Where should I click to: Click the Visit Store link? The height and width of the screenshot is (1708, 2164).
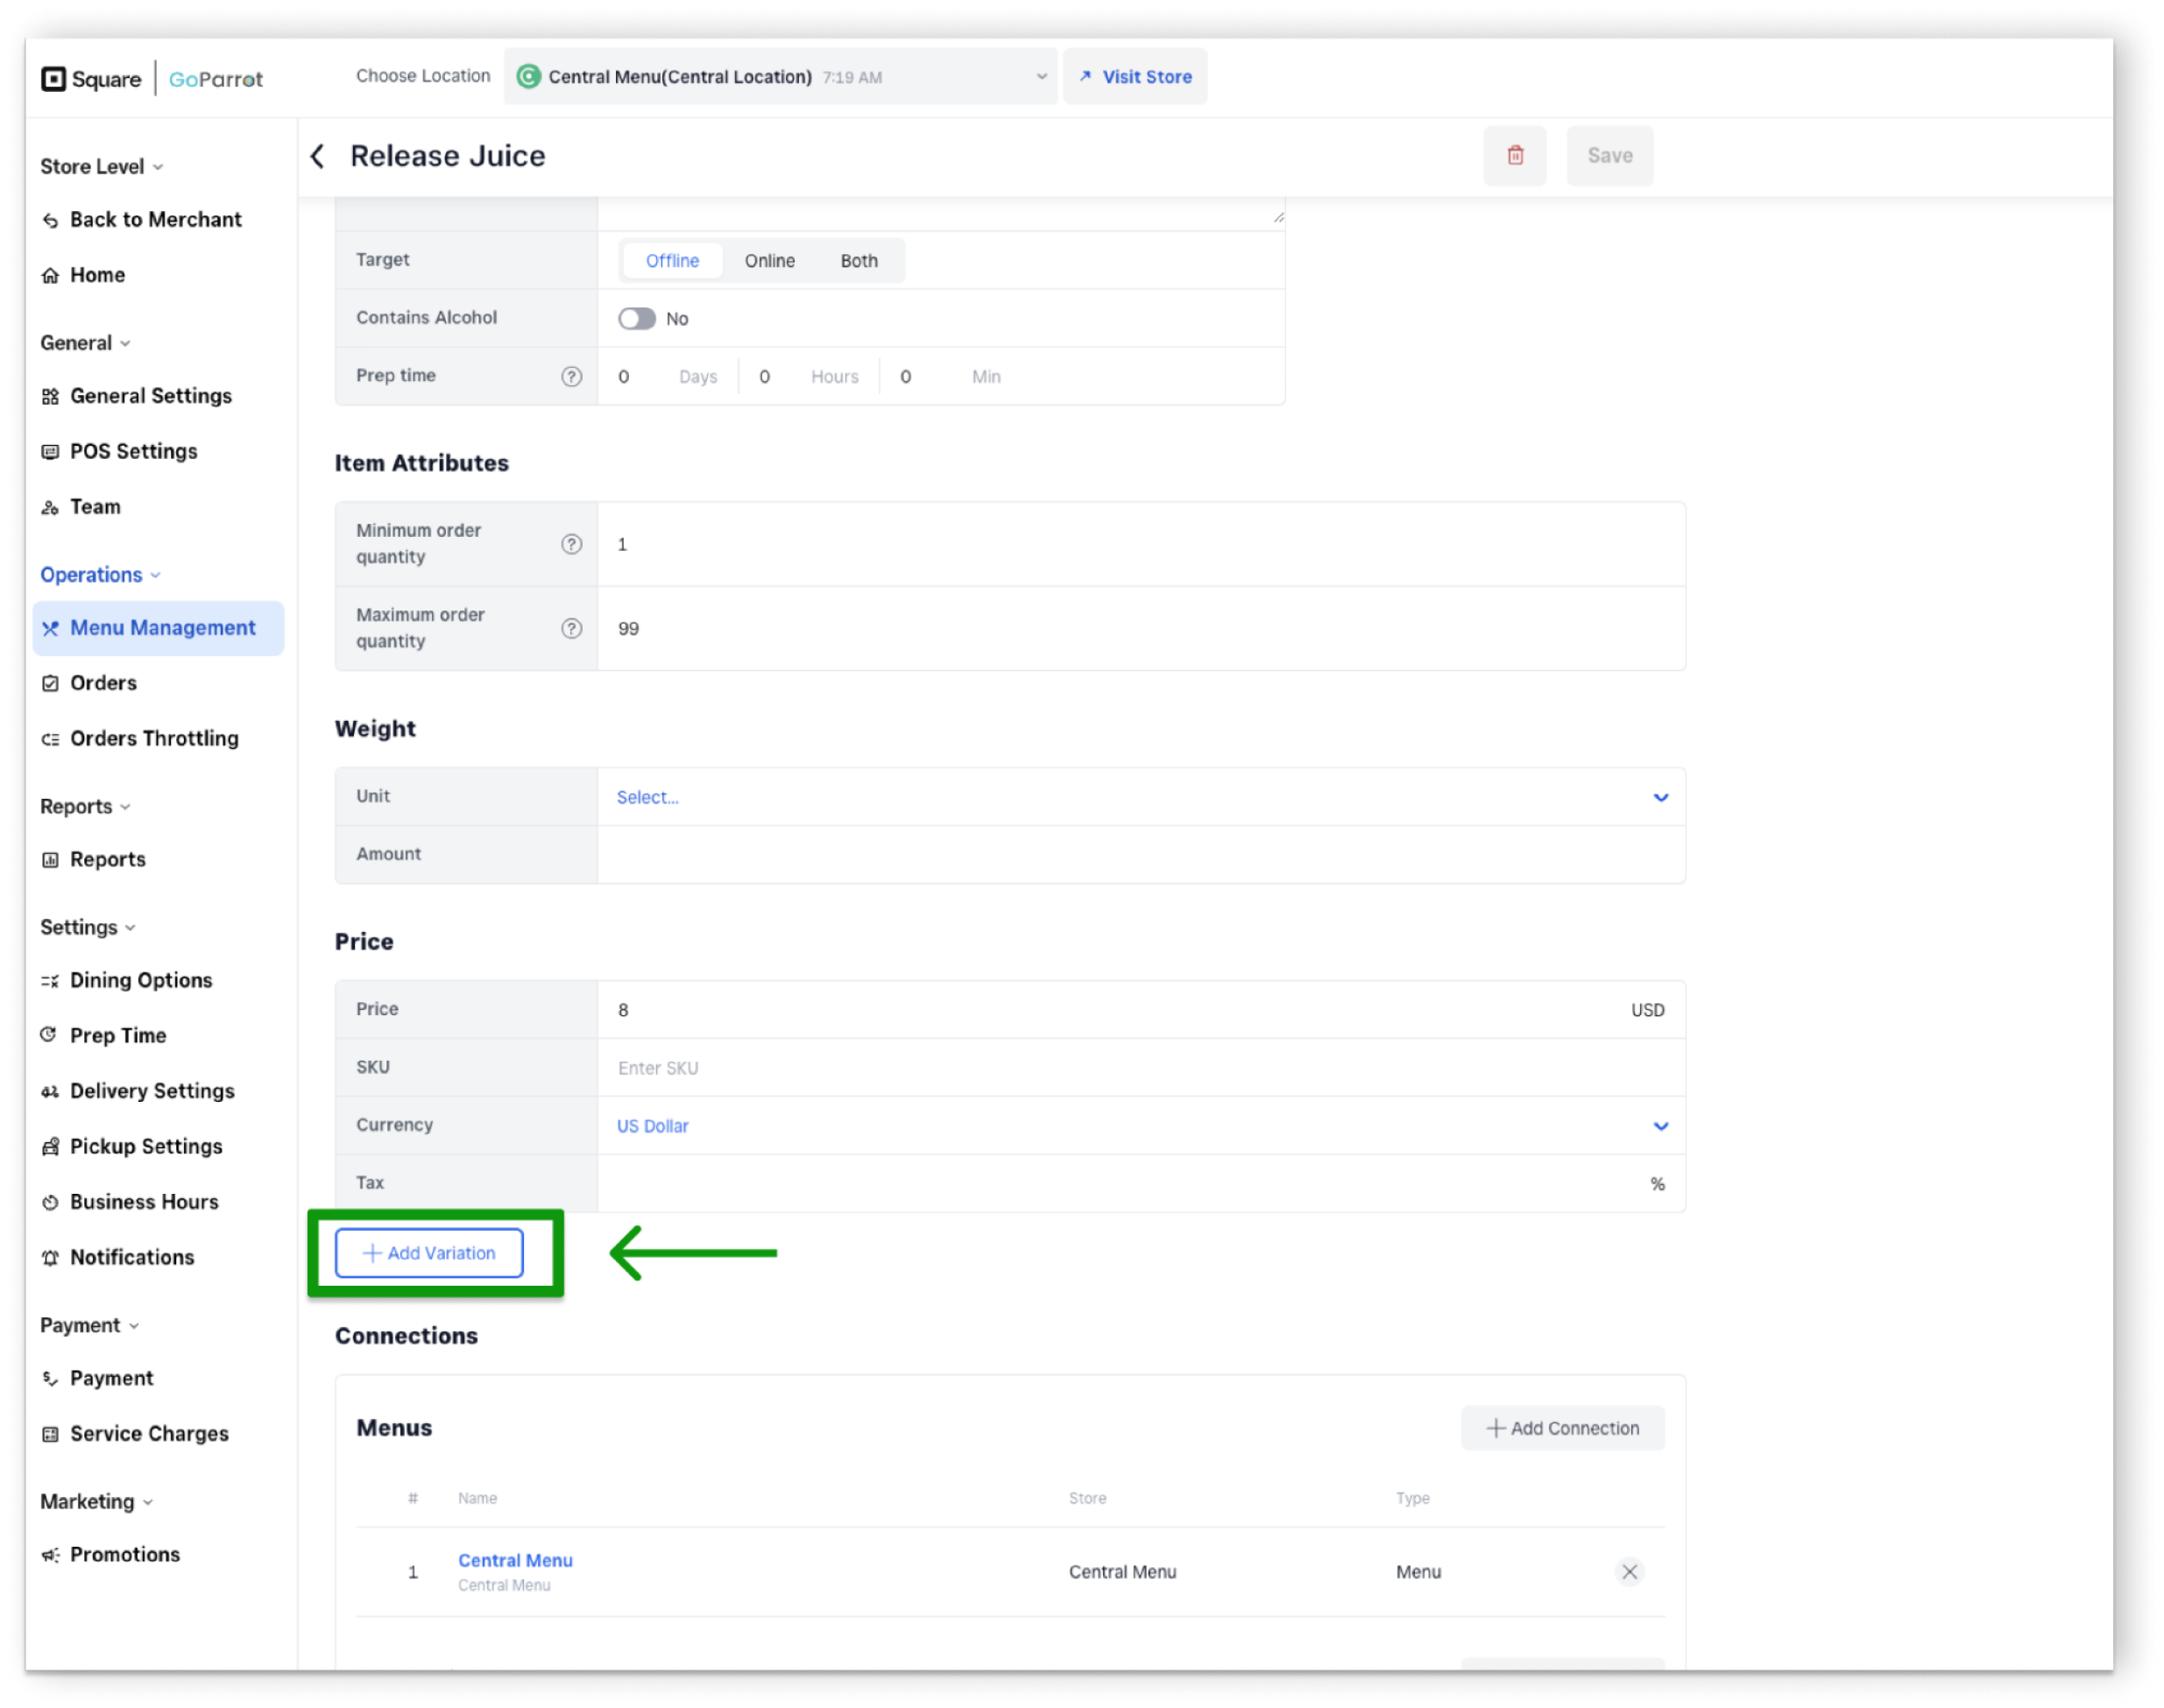tap(1136, 77)
